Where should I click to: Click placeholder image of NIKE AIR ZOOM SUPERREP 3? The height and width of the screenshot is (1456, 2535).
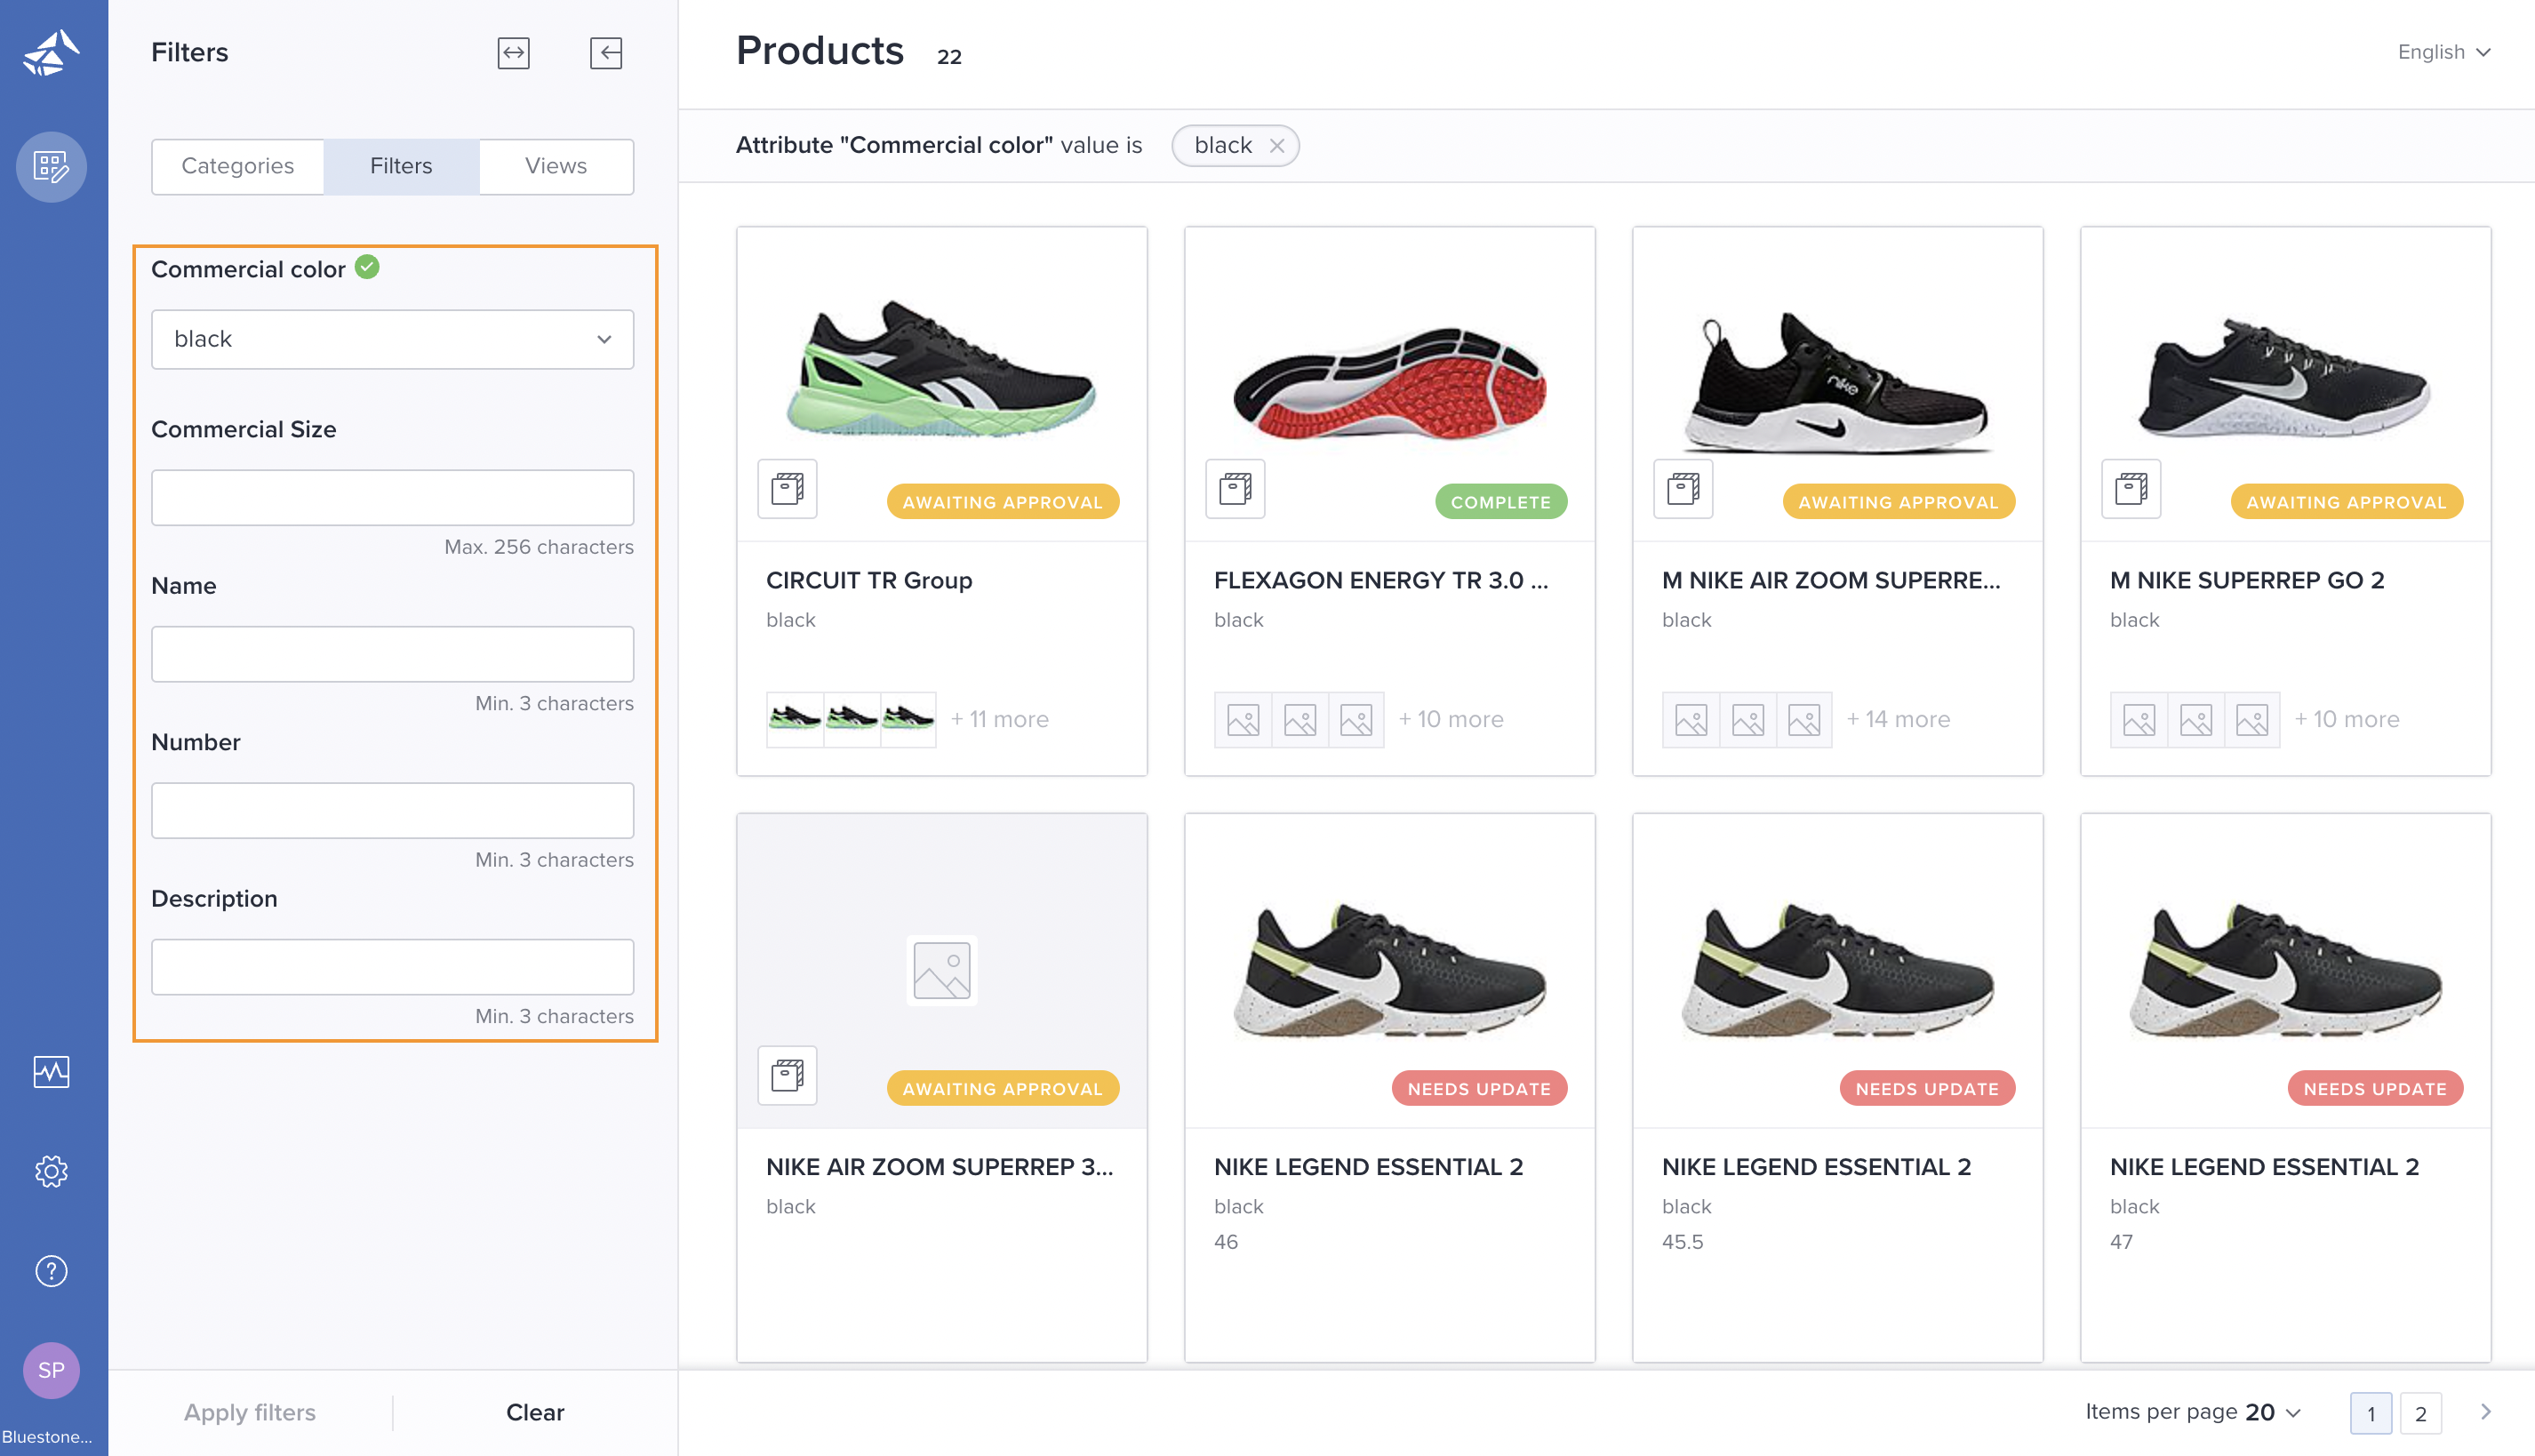coord(942,971)
